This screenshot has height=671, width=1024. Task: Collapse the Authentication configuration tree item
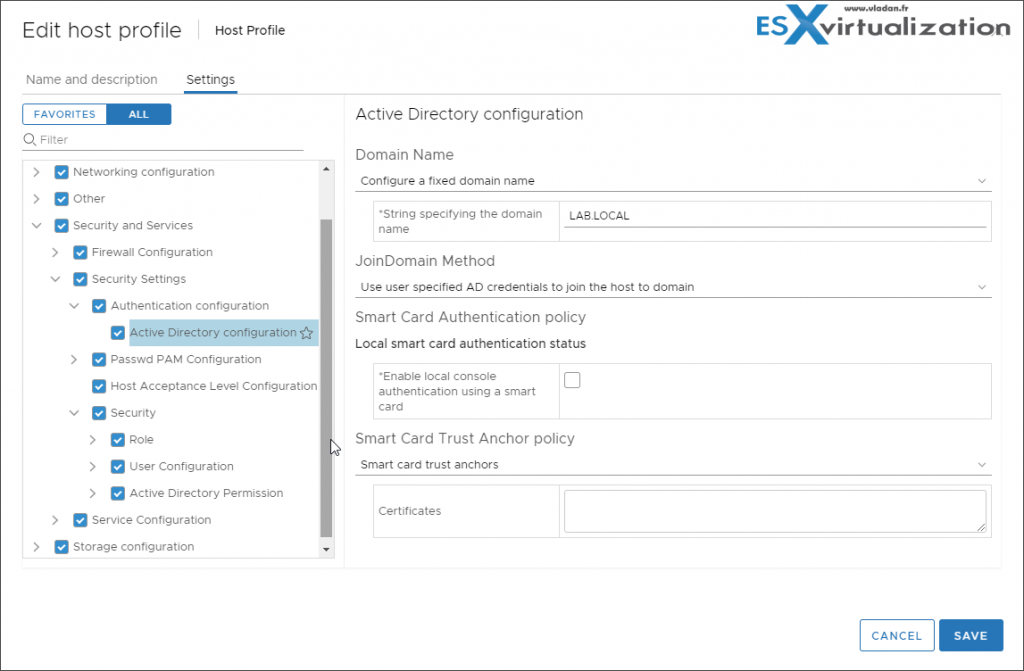point(74,305)
